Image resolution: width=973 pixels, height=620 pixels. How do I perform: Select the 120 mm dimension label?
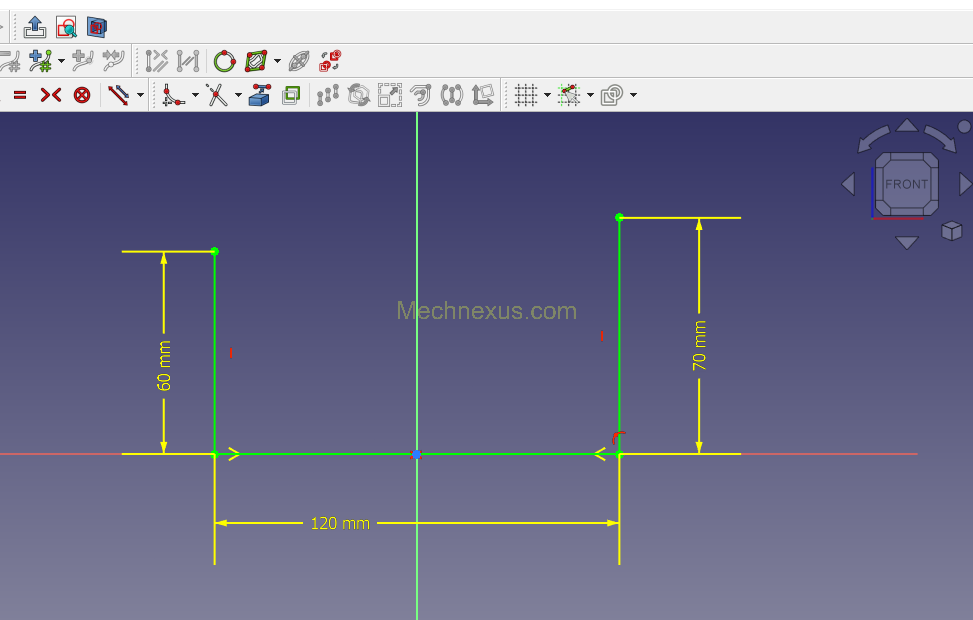click(x=340, y=523)
